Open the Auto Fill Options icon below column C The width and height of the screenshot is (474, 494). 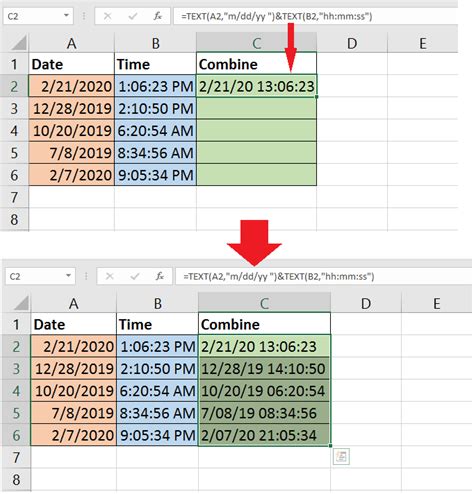[x=341, y=456]
